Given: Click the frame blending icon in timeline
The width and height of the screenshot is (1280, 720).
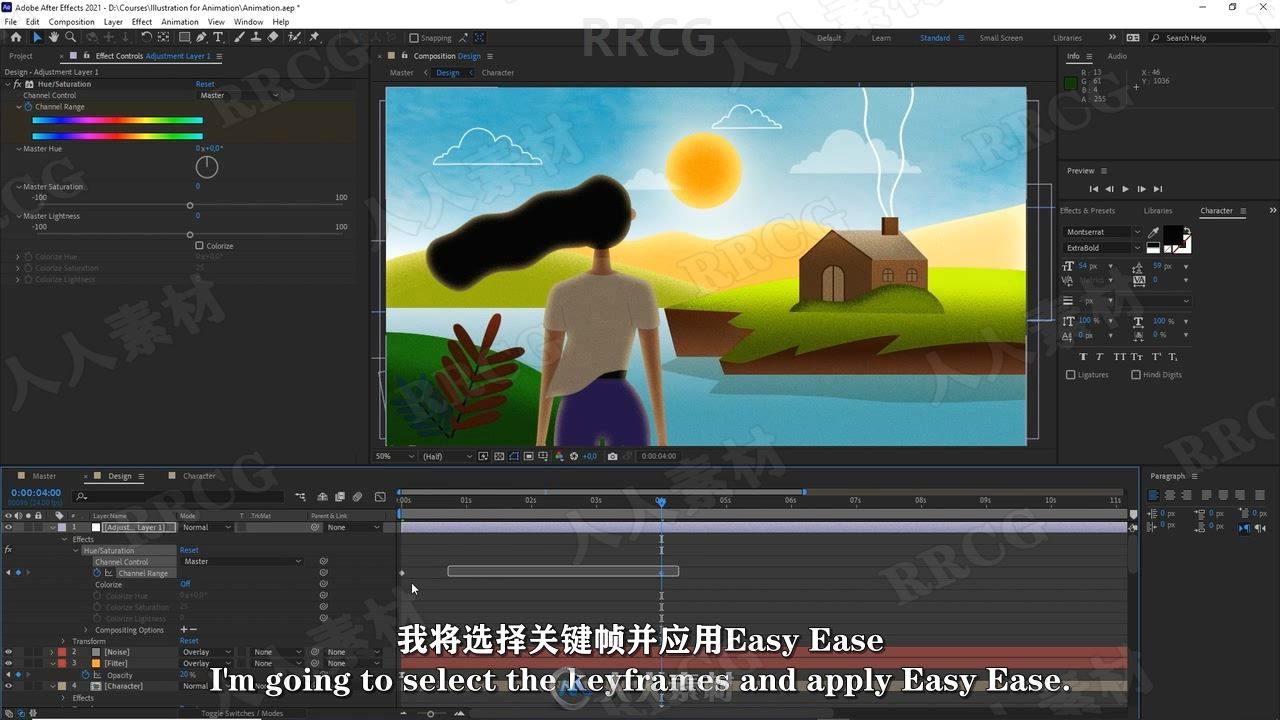Looking at the screenshot, I should click(x=340, y=496).
